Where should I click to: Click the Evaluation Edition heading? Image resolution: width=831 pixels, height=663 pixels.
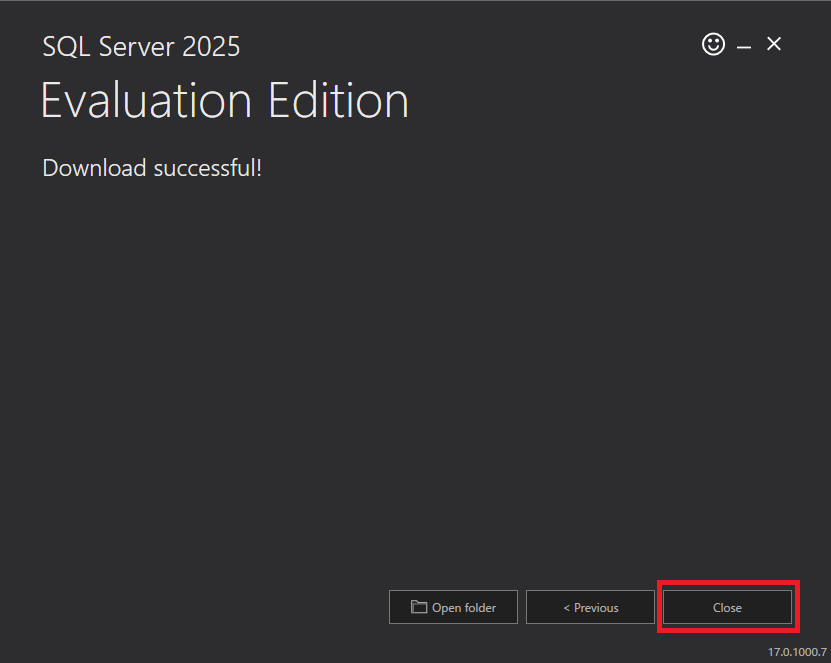point(225,100)
